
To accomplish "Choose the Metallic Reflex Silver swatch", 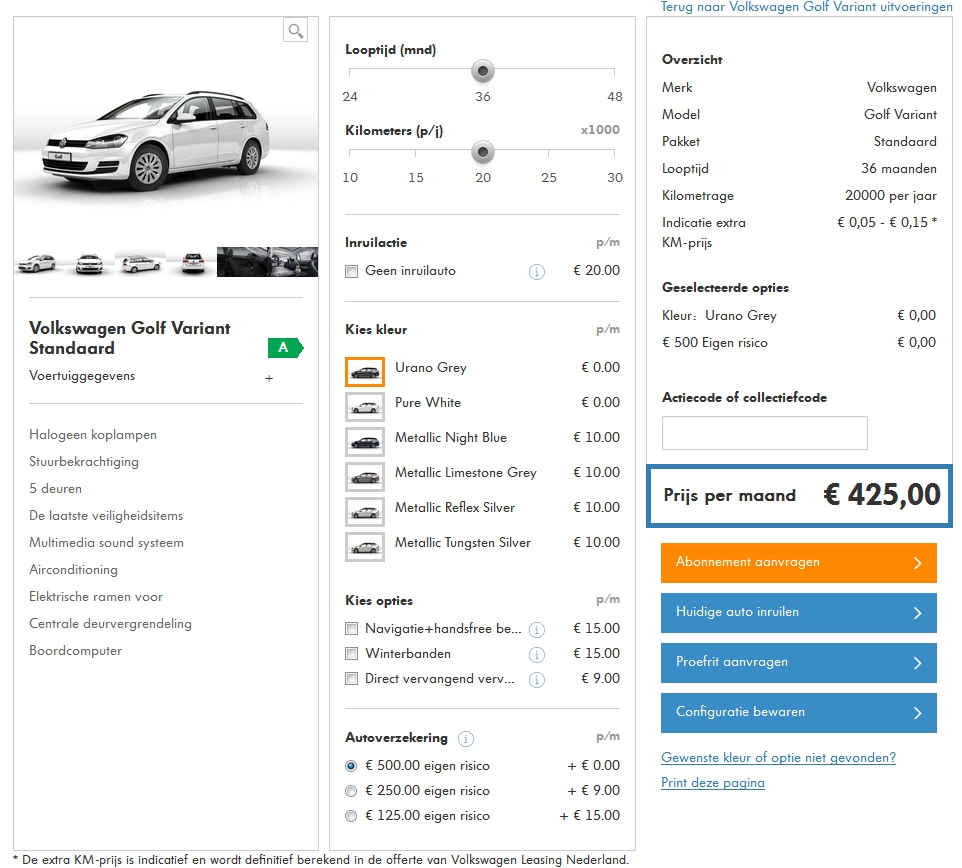I will pos(365,512).
